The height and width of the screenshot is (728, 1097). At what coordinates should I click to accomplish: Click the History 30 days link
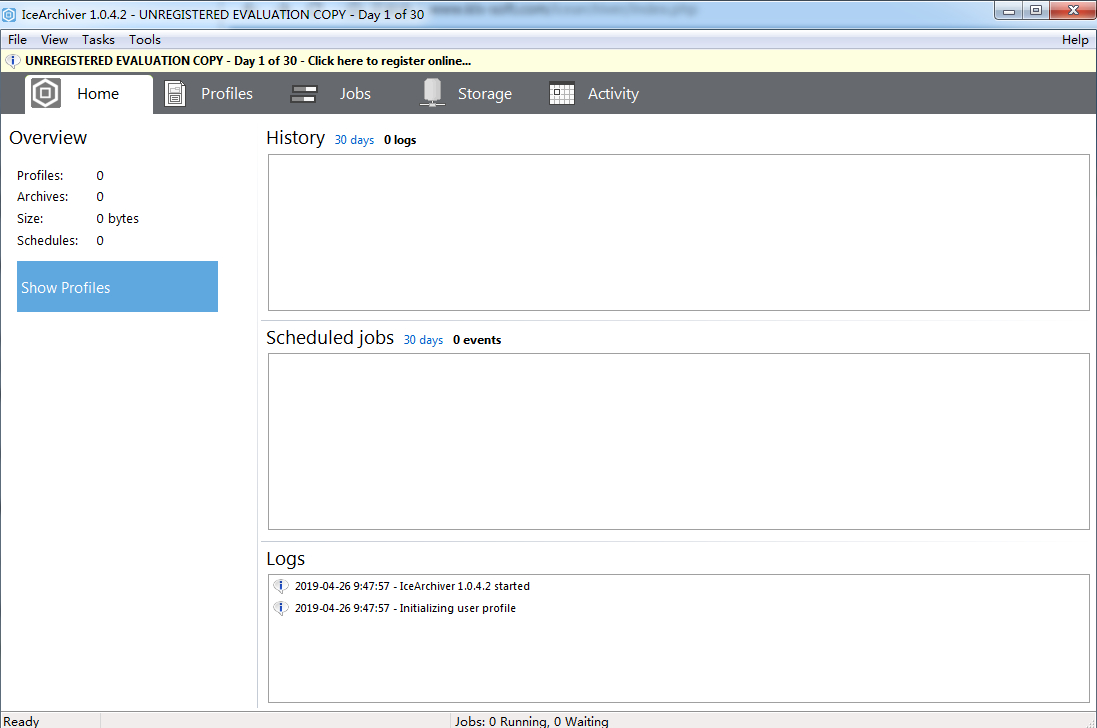[x=354, y=140]
